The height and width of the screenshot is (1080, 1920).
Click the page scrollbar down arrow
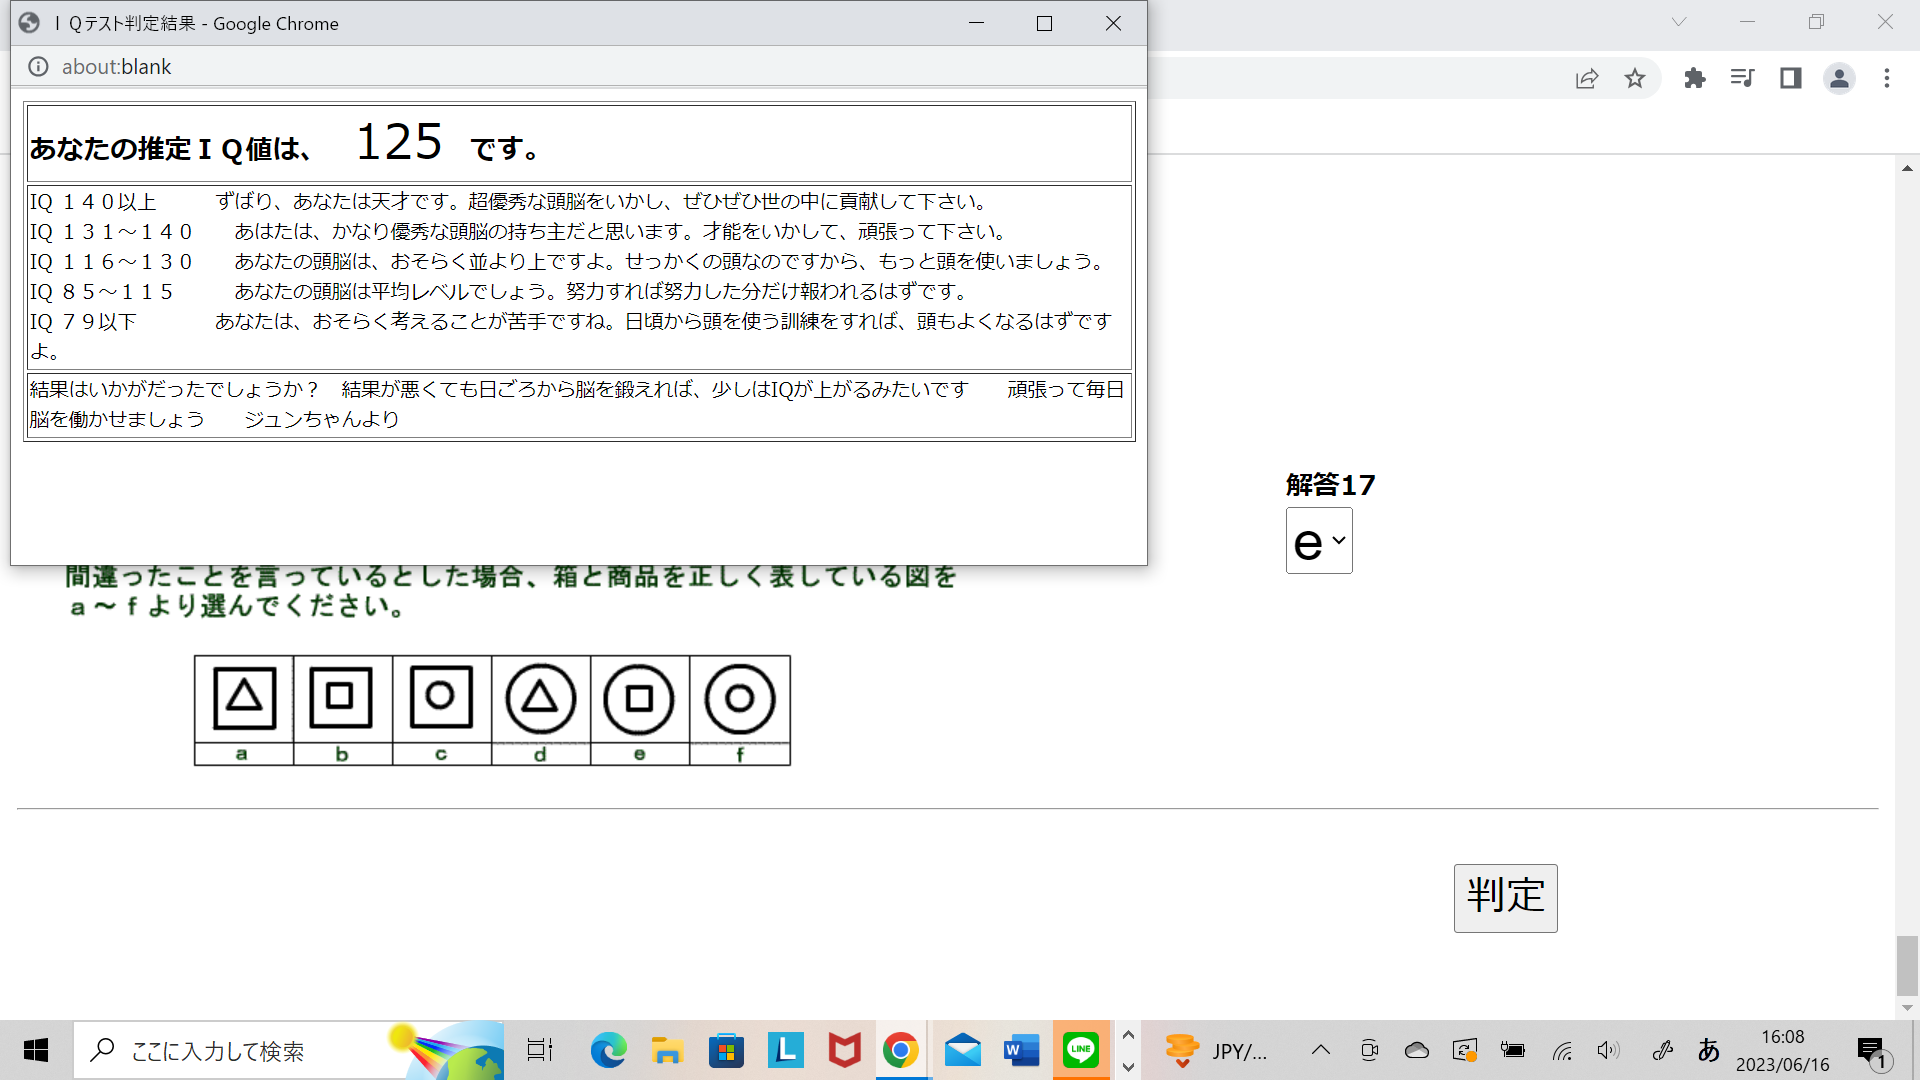tap(1907, 1008)
